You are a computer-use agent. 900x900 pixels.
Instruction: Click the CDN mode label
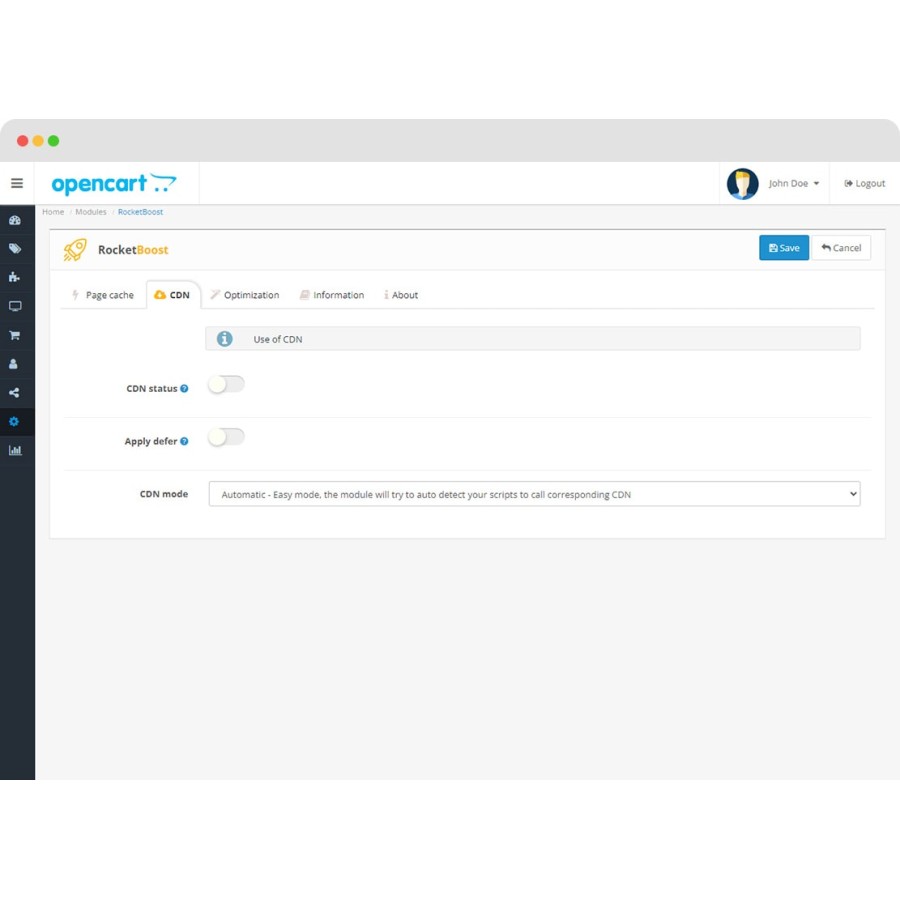tap(164, 494)
